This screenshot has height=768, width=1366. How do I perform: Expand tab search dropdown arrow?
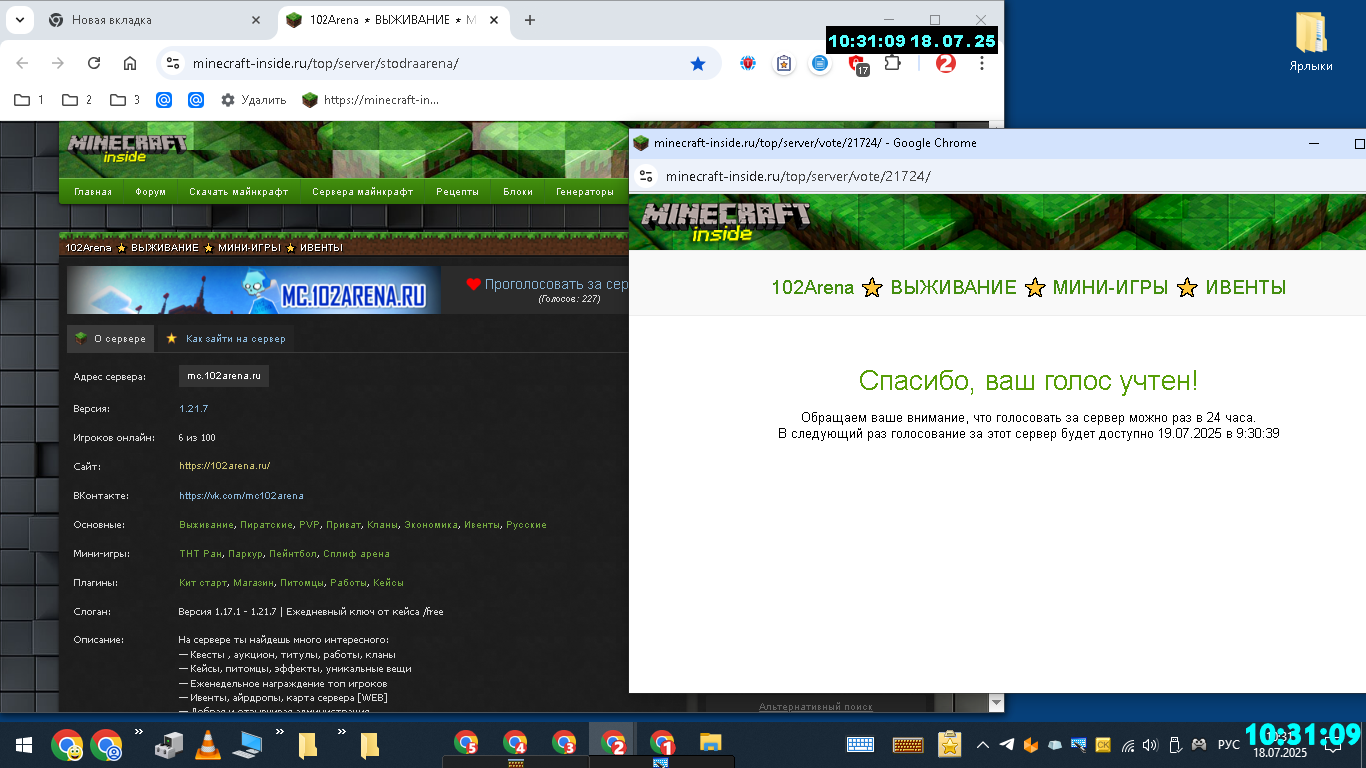click(20, 20)
